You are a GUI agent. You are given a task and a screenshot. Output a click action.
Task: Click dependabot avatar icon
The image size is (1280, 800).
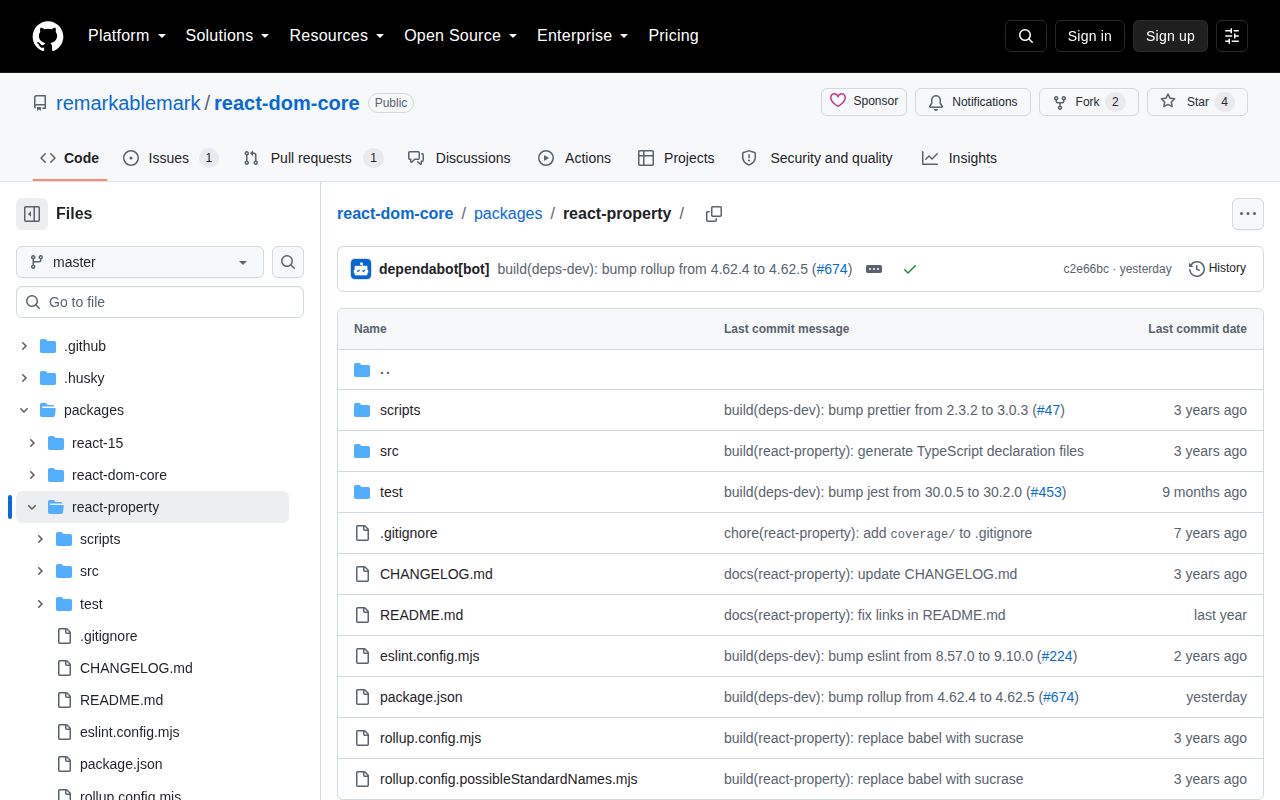[x=361, y=269]
